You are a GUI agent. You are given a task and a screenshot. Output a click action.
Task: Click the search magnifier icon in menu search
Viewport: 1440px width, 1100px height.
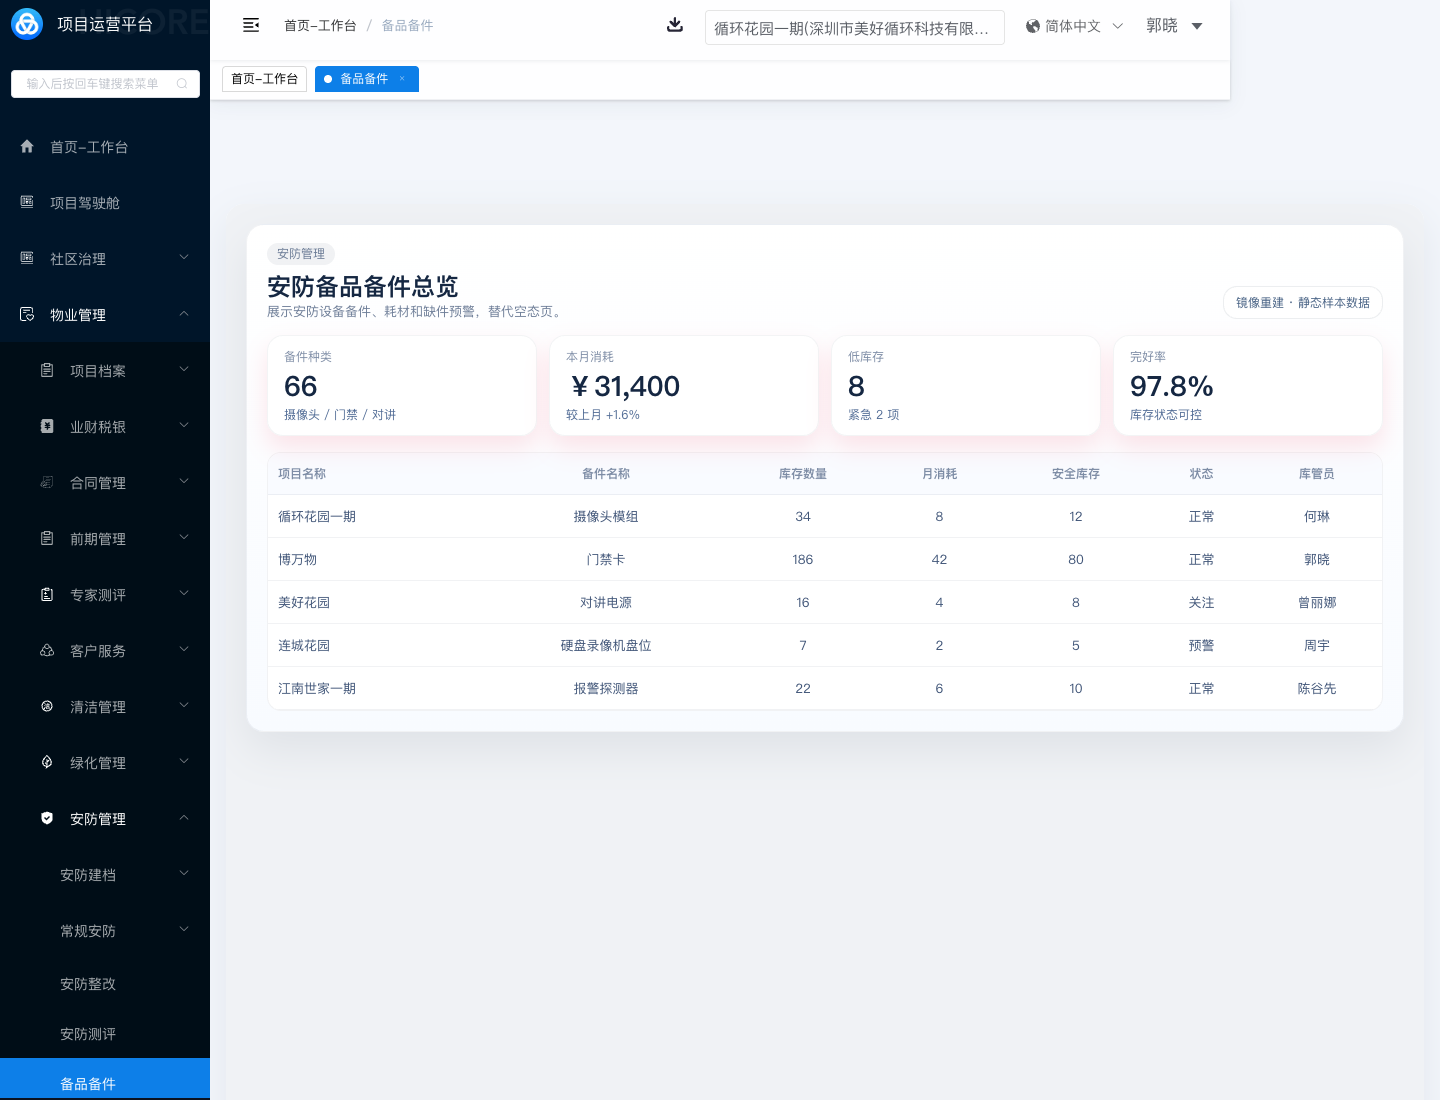tap(182, 84)
